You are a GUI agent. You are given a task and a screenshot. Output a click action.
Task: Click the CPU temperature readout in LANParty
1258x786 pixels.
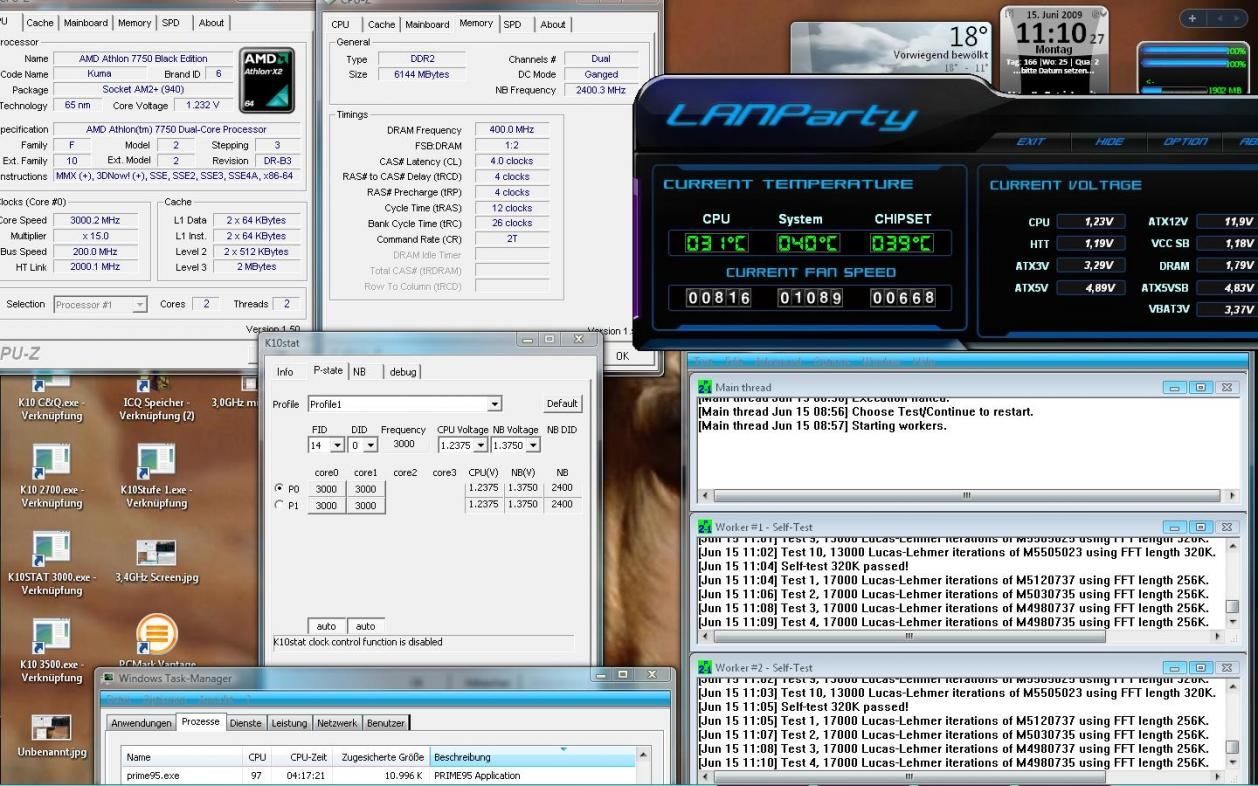[x=716, y=243]
